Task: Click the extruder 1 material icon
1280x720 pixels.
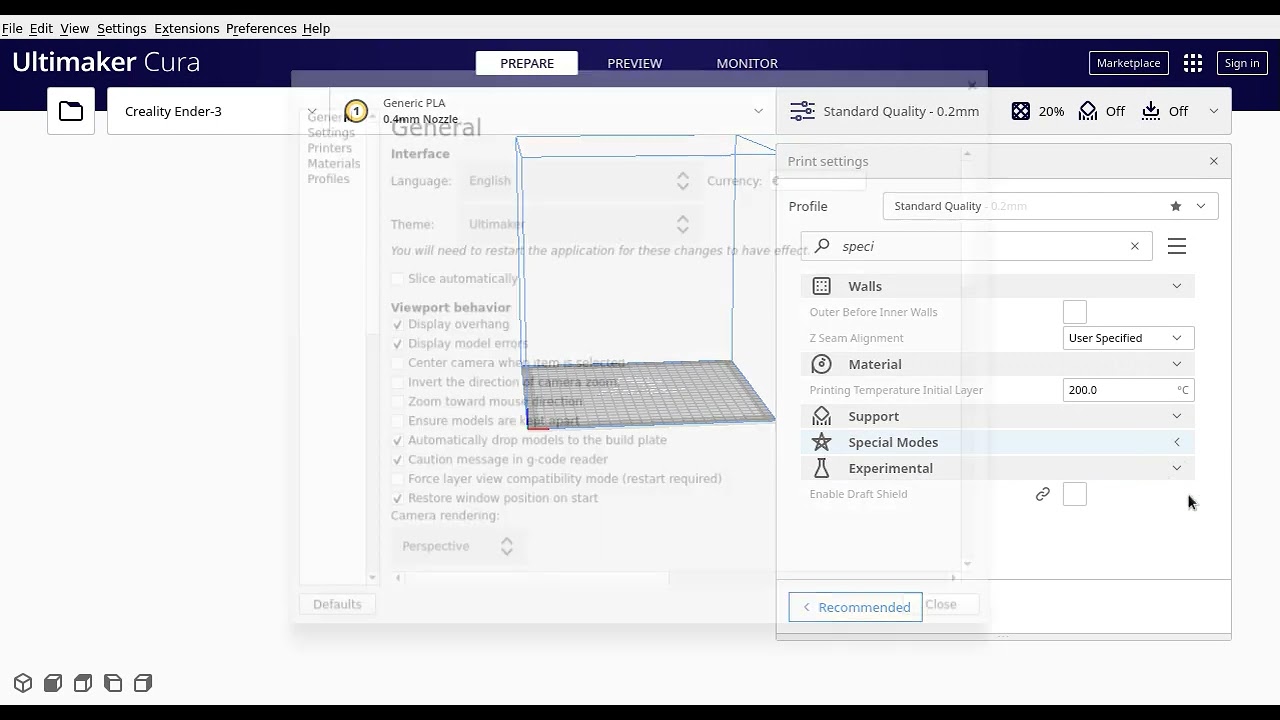Action: 355,111
